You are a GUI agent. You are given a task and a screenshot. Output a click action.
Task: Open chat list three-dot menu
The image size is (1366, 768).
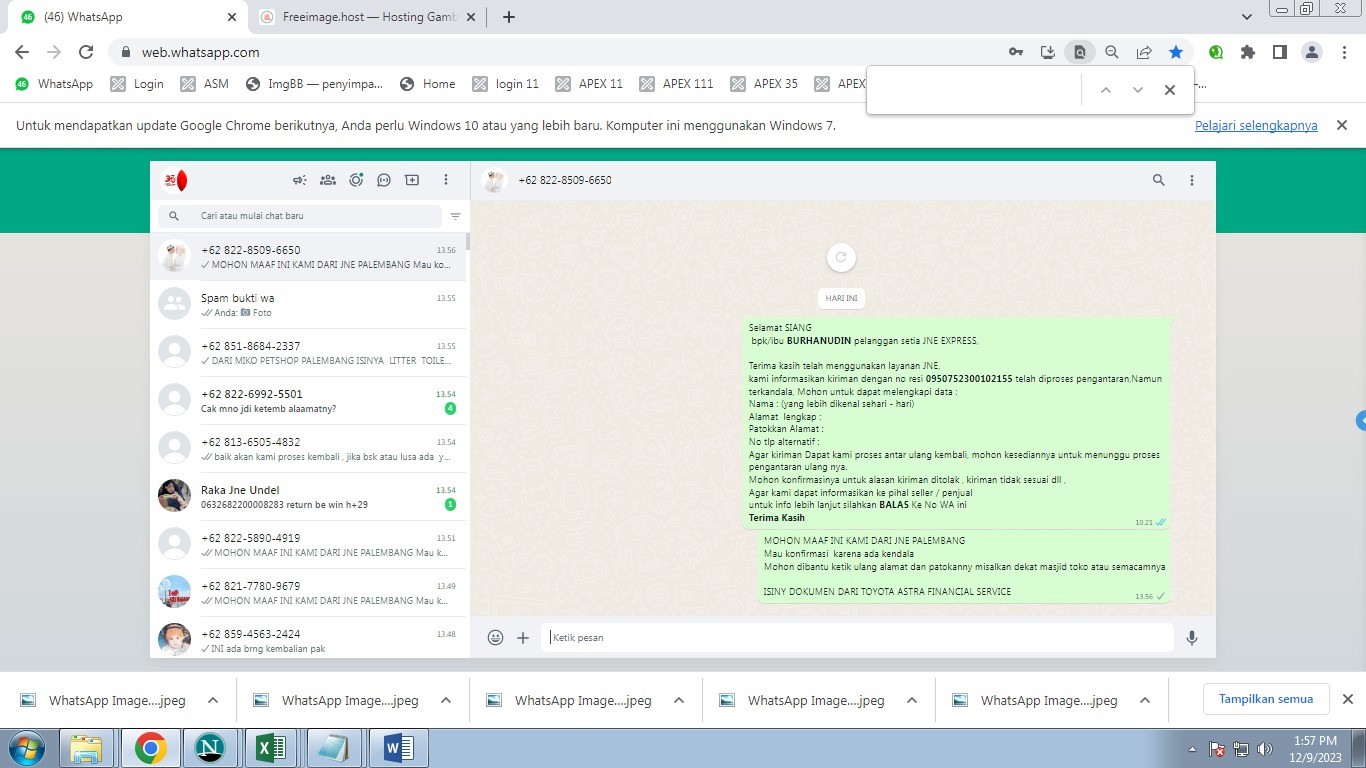click(x=446, y=180)
